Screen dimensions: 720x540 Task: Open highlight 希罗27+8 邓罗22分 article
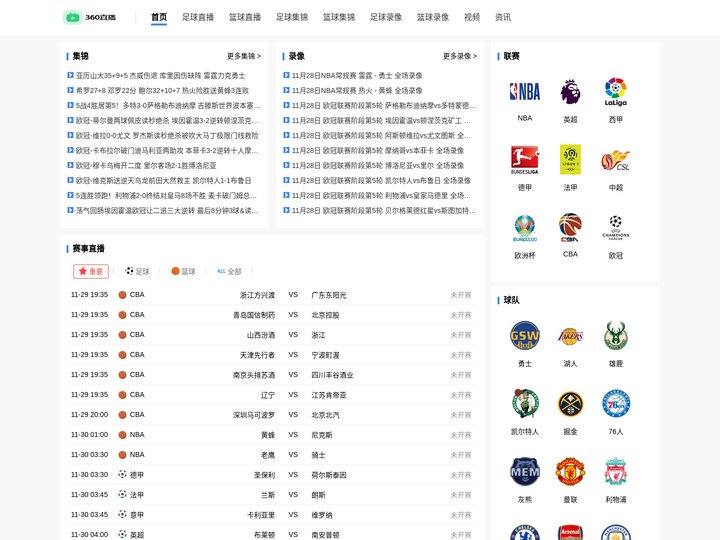[x=162, y=90]
